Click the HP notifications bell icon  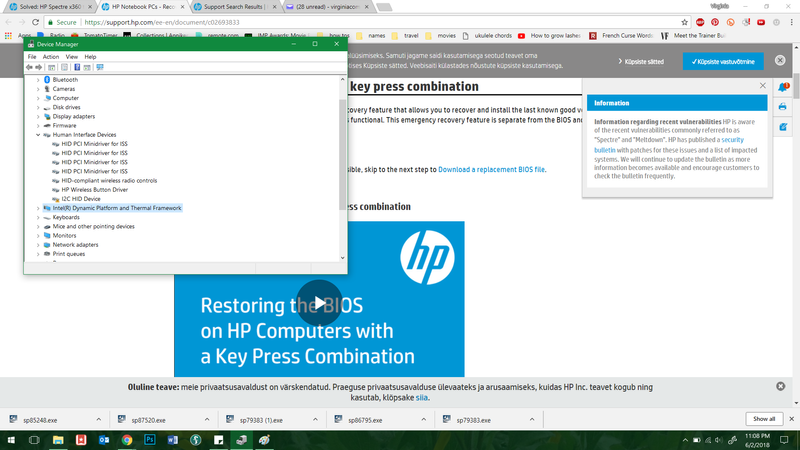783,86
